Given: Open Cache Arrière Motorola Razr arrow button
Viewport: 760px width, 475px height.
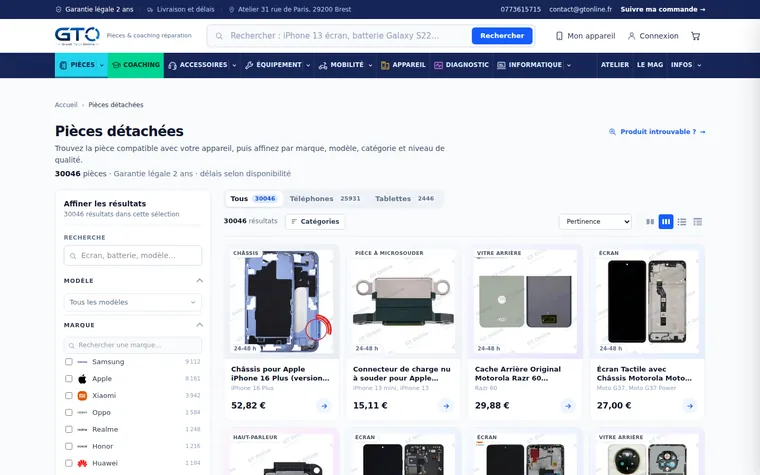Looking at the screenshot, I should [568, 406].
